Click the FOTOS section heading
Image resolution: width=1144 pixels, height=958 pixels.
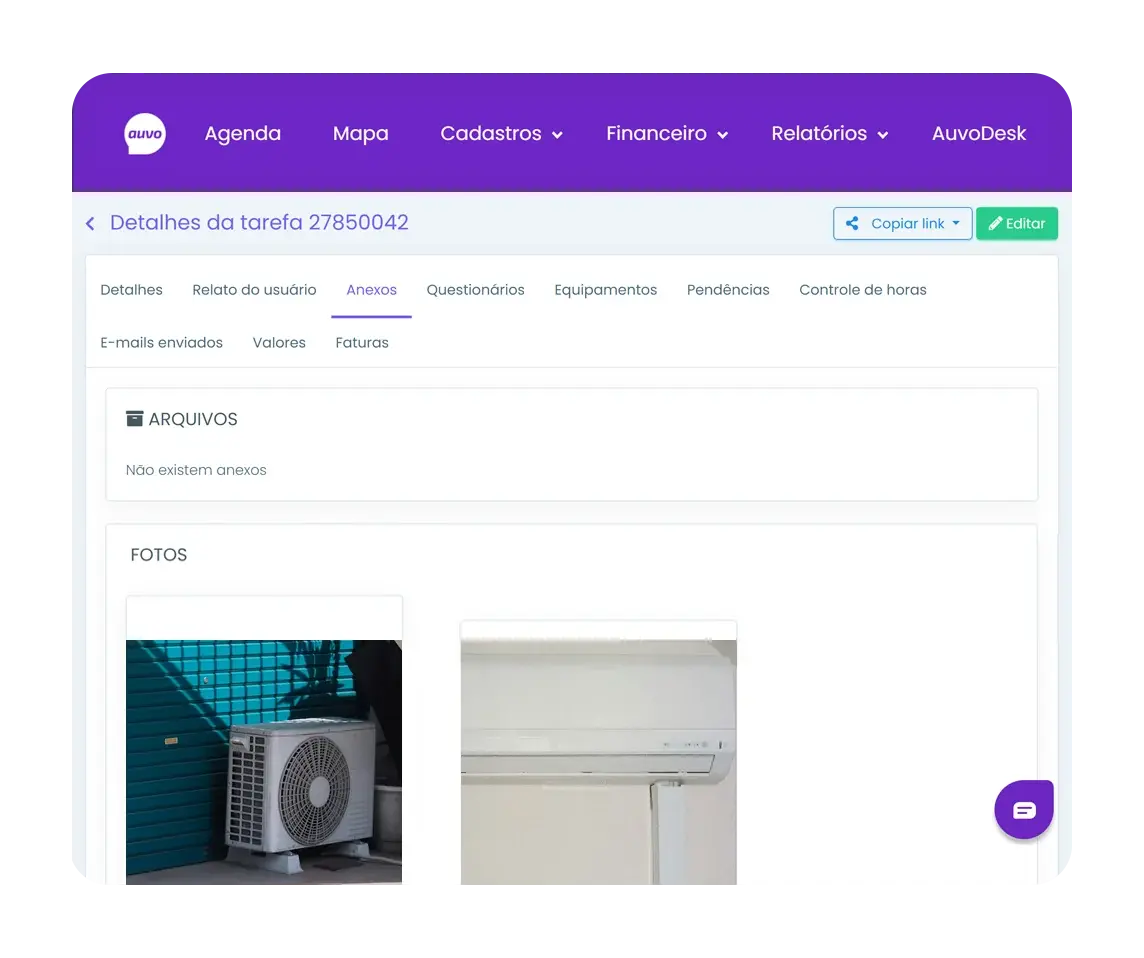(x=158, y=555)
